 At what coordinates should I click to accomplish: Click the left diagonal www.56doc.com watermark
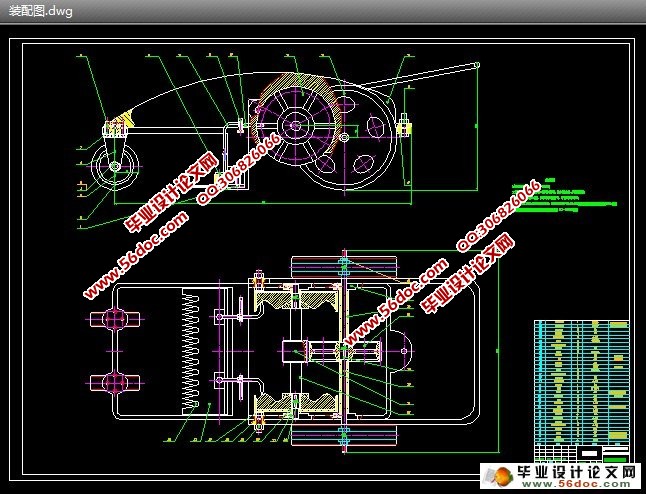pos(135,258)
